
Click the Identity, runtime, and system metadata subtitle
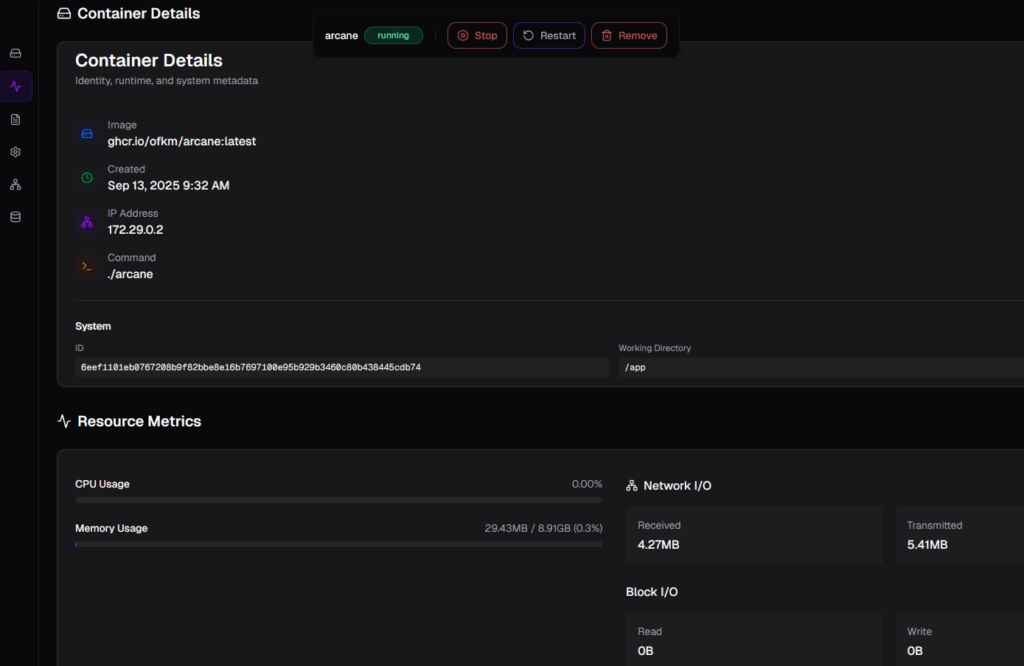(167, 80)
